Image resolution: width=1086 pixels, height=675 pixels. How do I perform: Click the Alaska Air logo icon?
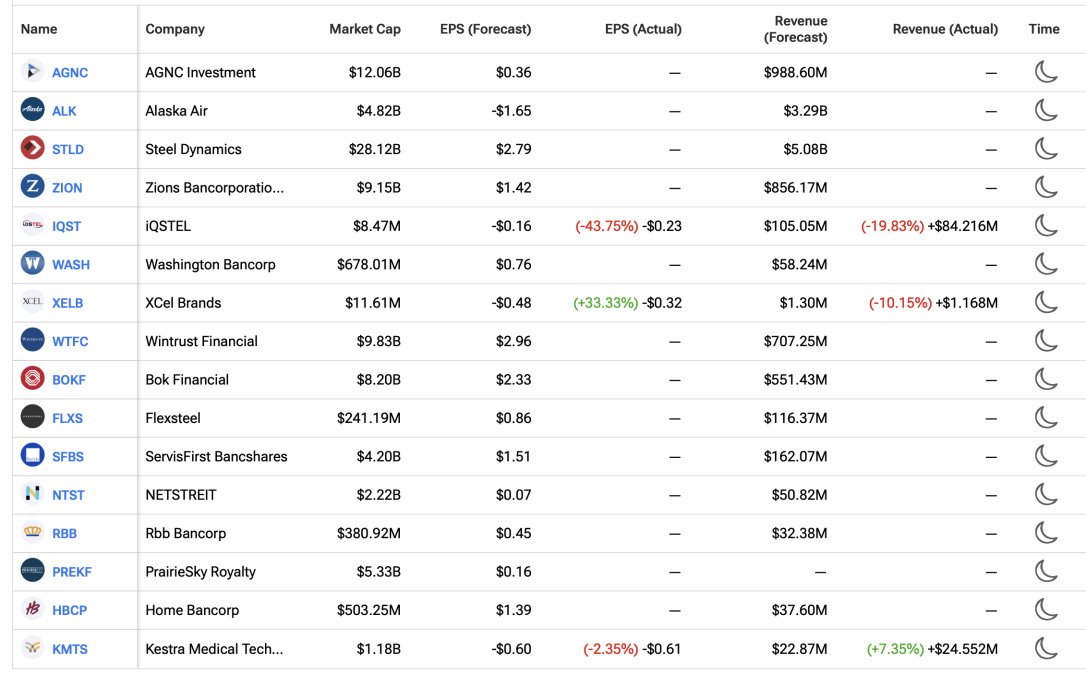tap(33, 110)
